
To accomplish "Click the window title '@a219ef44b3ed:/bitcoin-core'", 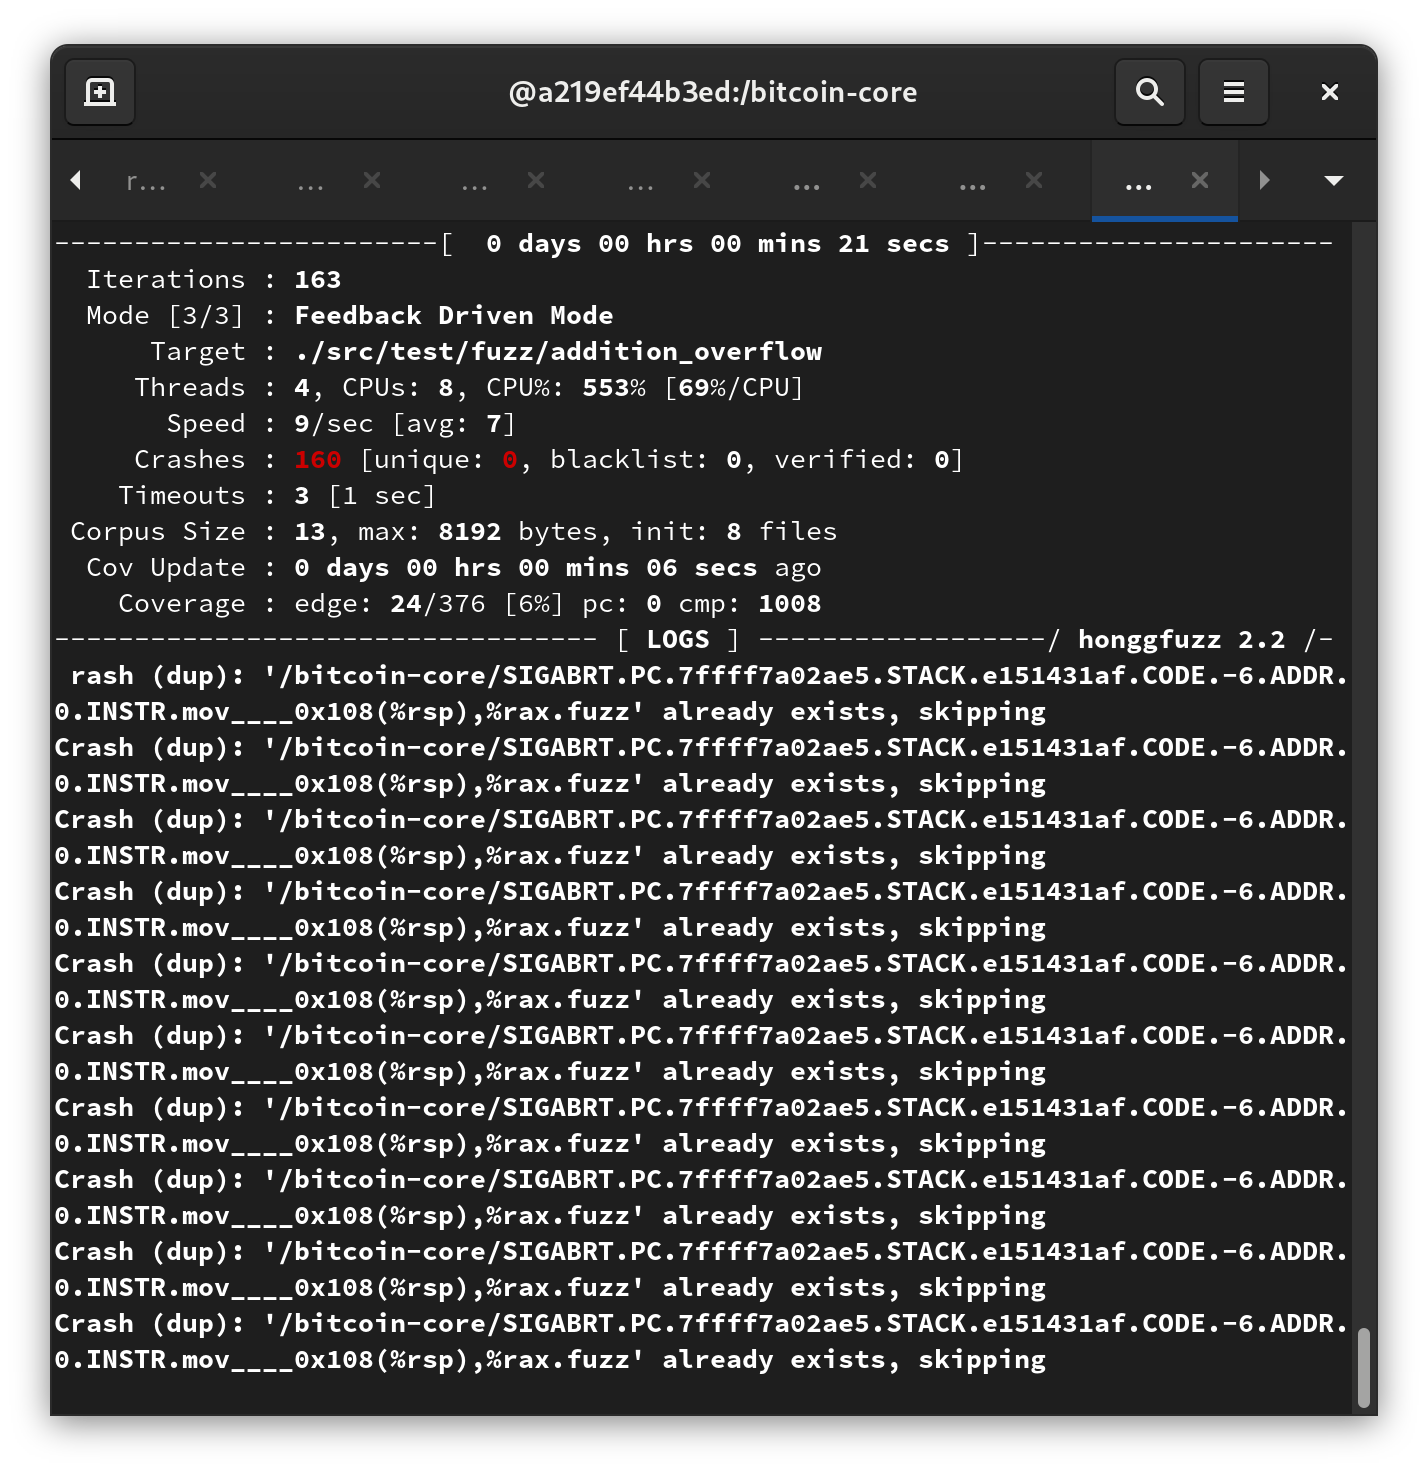I will [714, 92].
